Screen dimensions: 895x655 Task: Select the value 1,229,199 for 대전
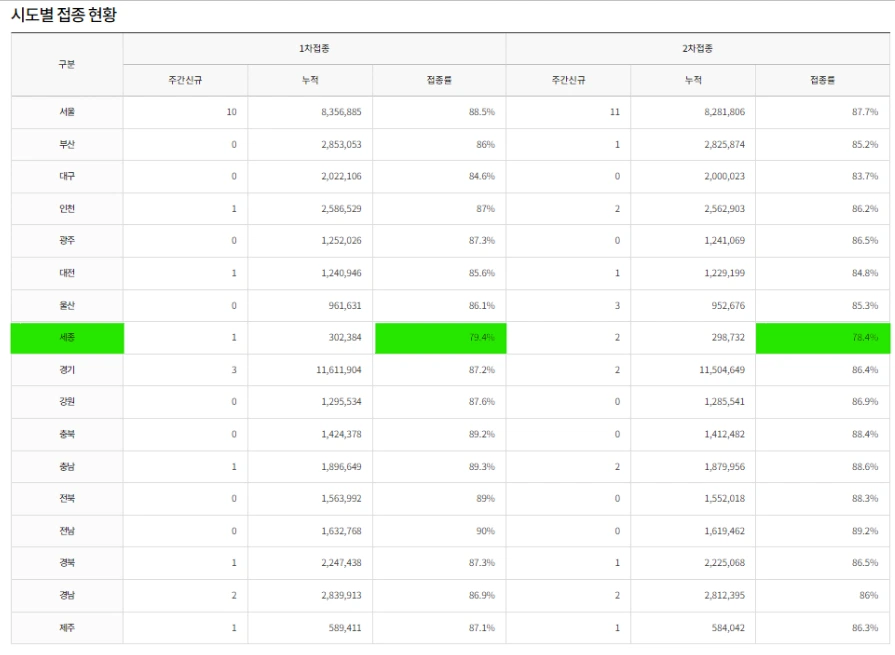[x=724, y=273]
